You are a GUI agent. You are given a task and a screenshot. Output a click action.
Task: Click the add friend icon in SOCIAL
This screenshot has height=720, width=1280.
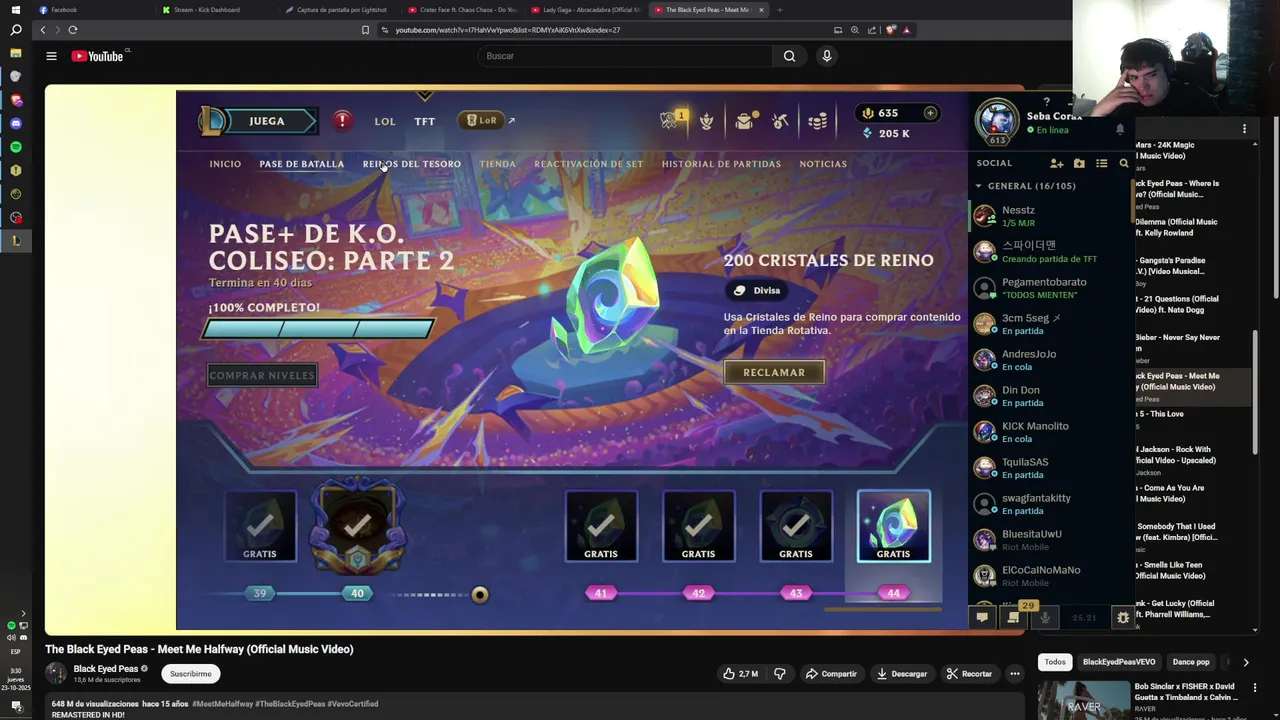tap(1056, 163)
